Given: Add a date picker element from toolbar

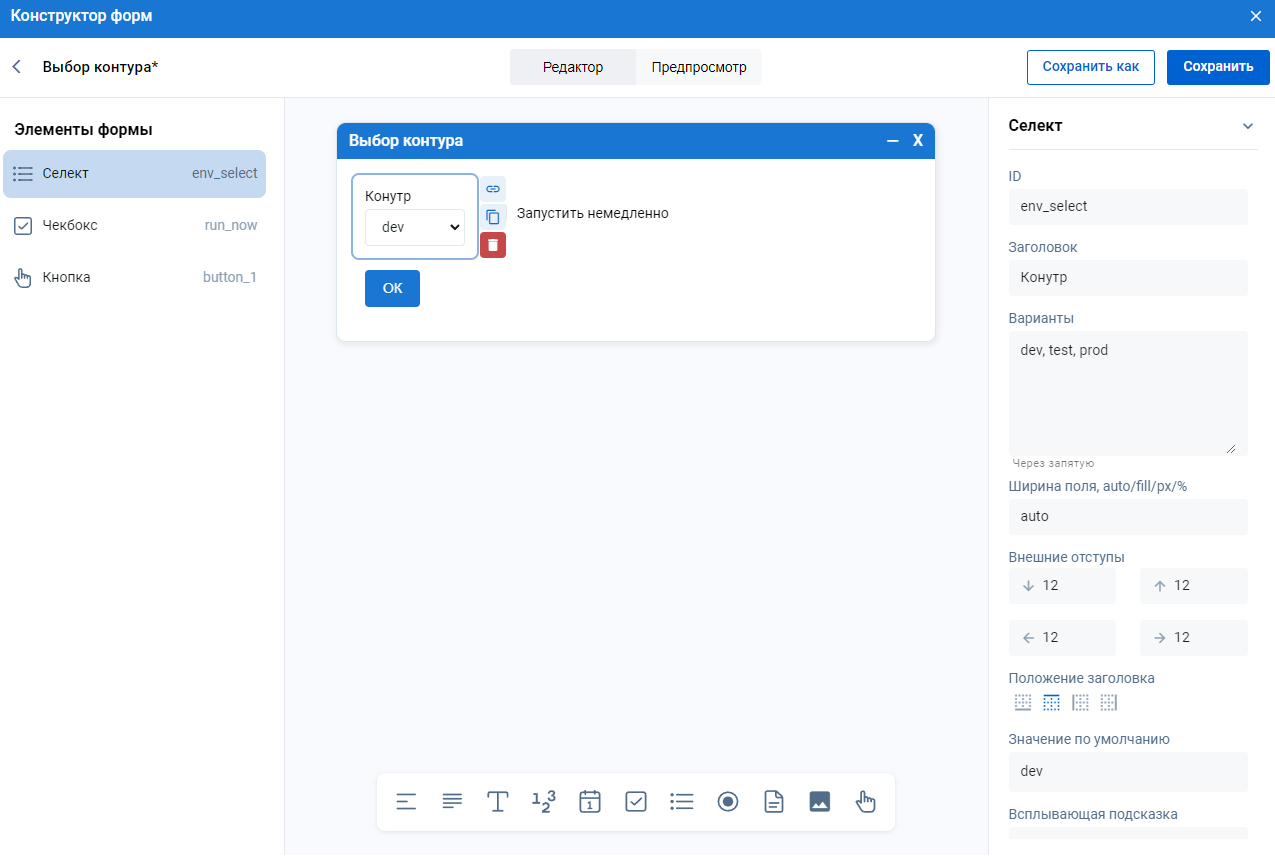Looking at the screenshot, I should pyautogui.click(x=590, y=802).
